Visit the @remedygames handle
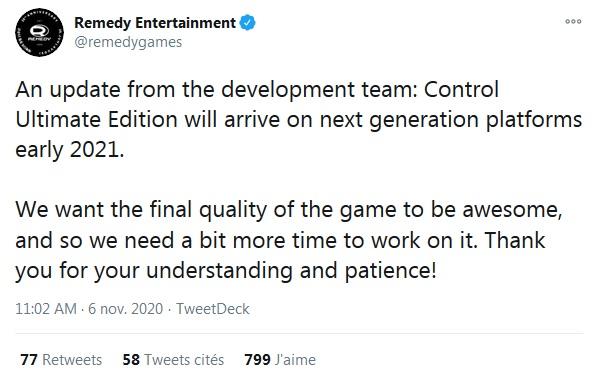Image resolution: width=598 pixels, height=375 pixels. click(x=128, y=42)
